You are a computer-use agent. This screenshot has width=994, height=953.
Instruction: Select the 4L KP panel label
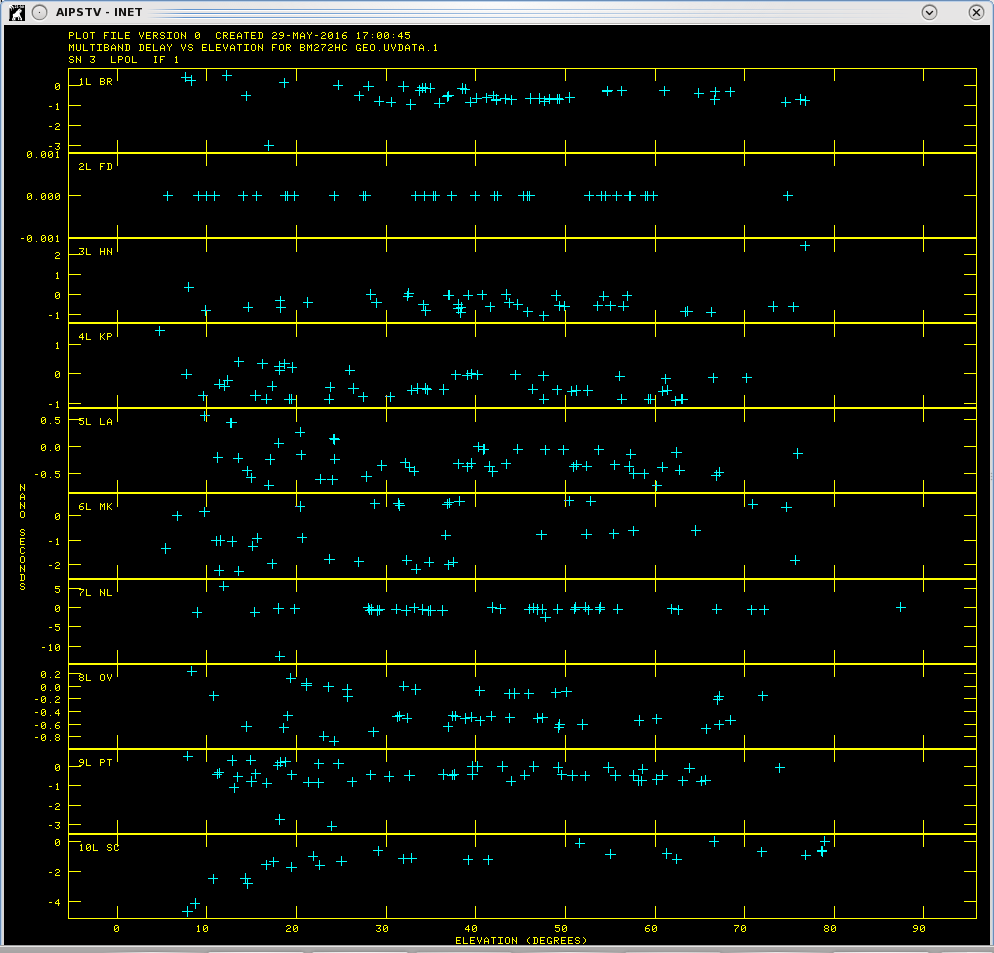(96, 337)
